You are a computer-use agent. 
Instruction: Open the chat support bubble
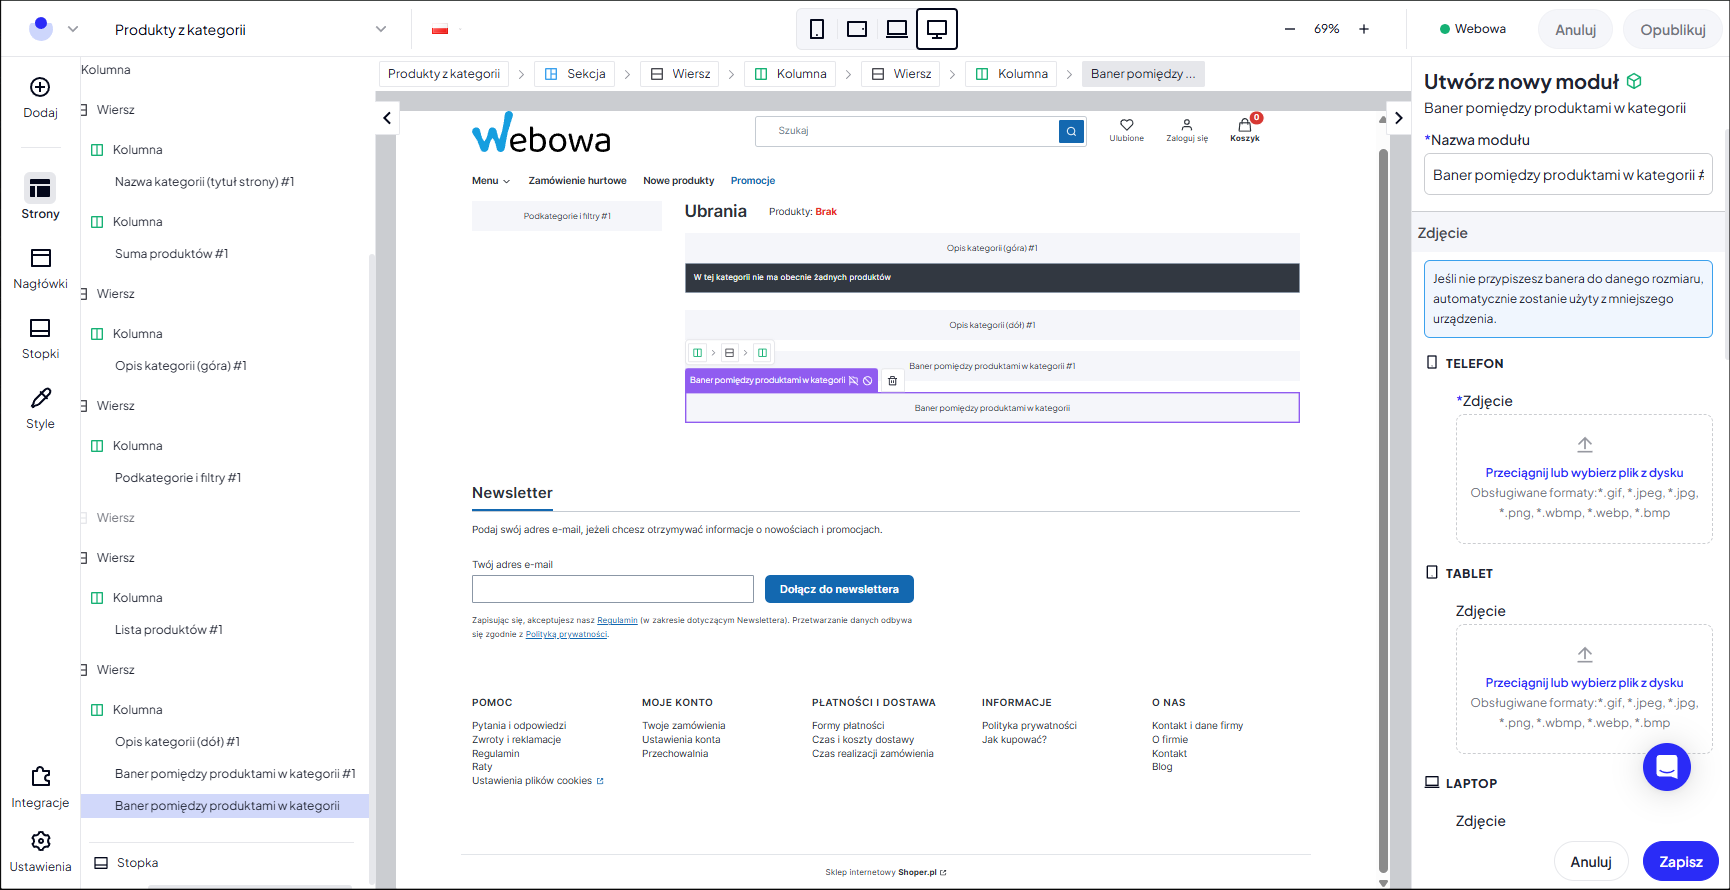1666,767
